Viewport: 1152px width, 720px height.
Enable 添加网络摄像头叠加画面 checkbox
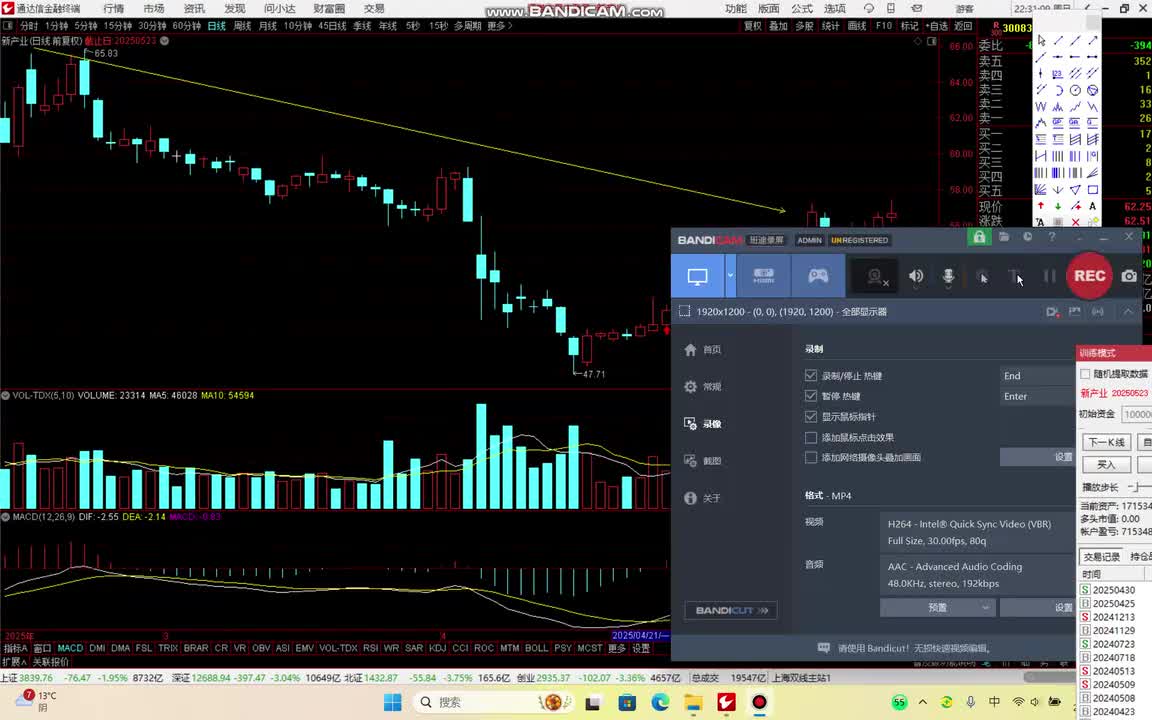click(811, 458)
